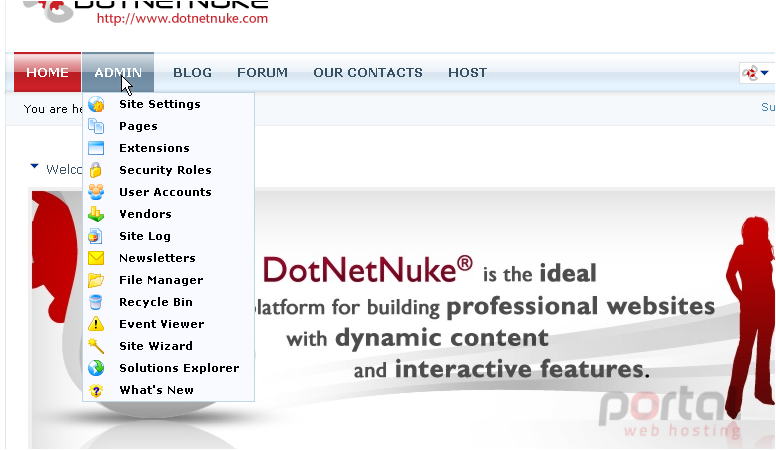Click the Solutions Explorer globe icon
The width and height of the screenshot is (776, 450).
pyautogui.click(x=96, y=368)
